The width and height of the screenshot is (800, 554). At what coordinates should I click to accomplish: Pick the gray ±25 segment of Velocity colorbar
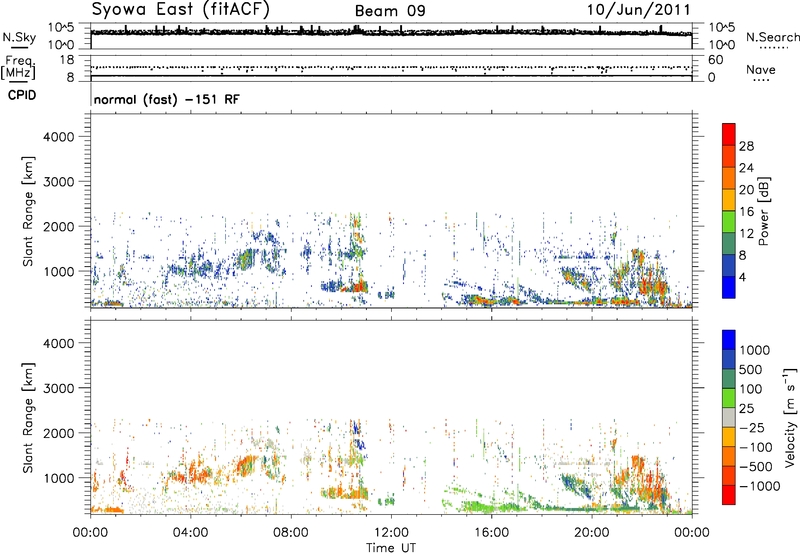click(x=729, y=417)
